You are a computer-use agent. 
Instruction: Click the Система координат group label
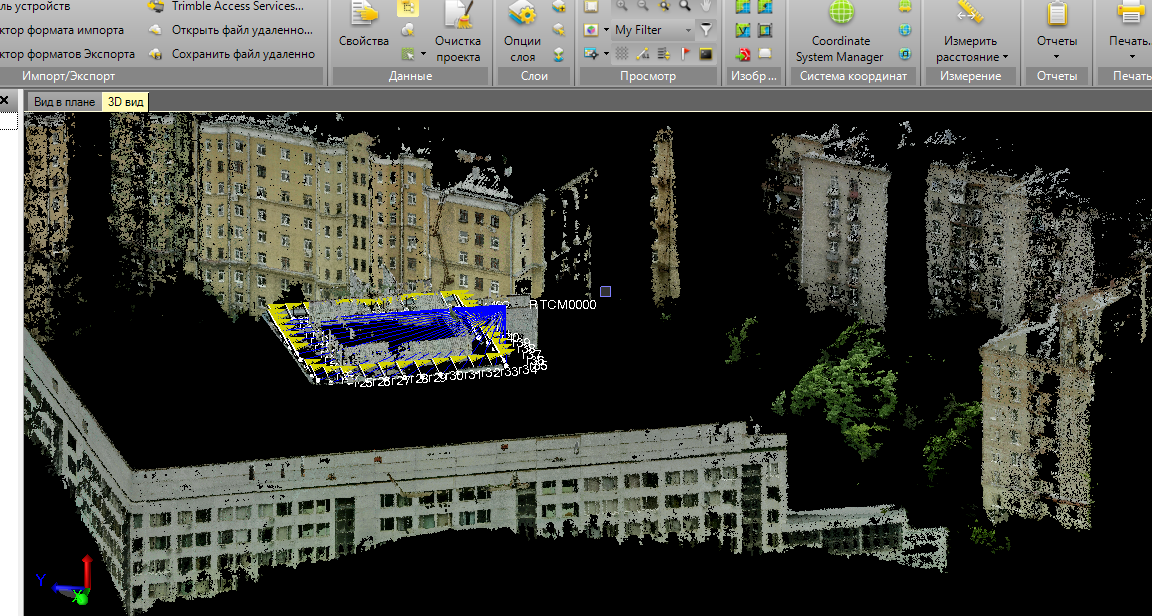853,76
